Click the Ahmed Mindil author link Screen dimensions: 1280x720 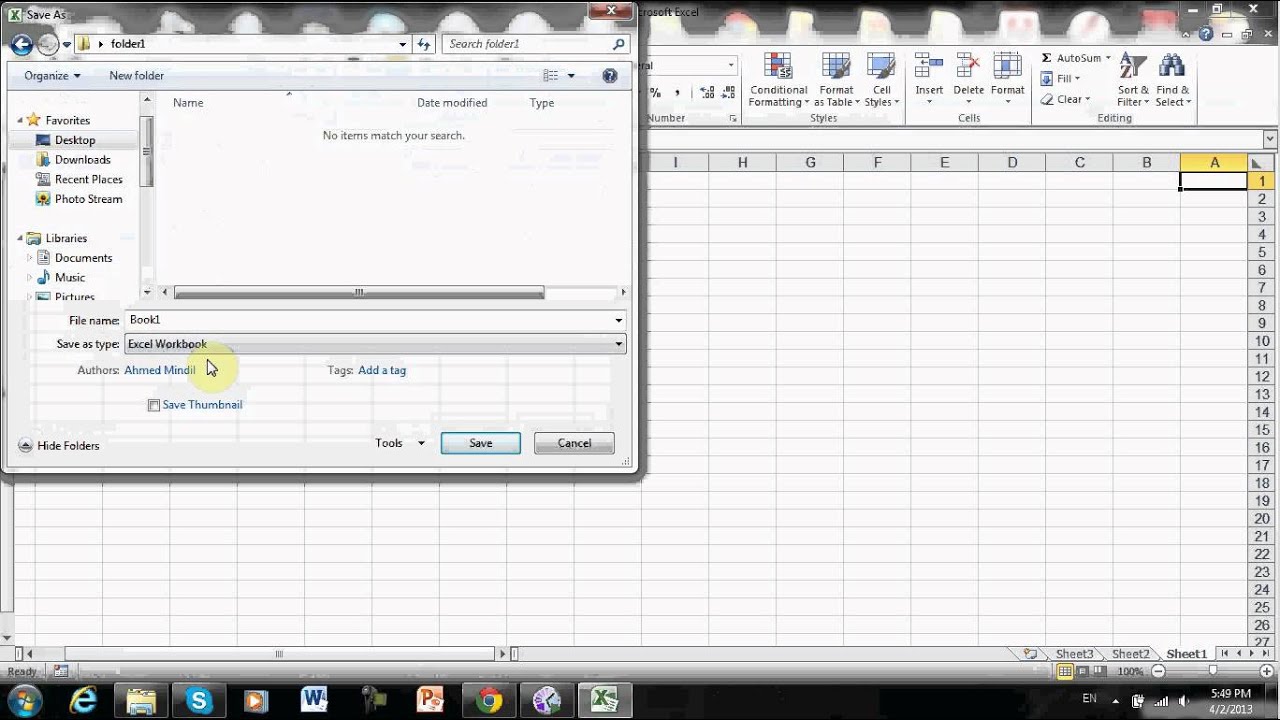click(160, 370)
